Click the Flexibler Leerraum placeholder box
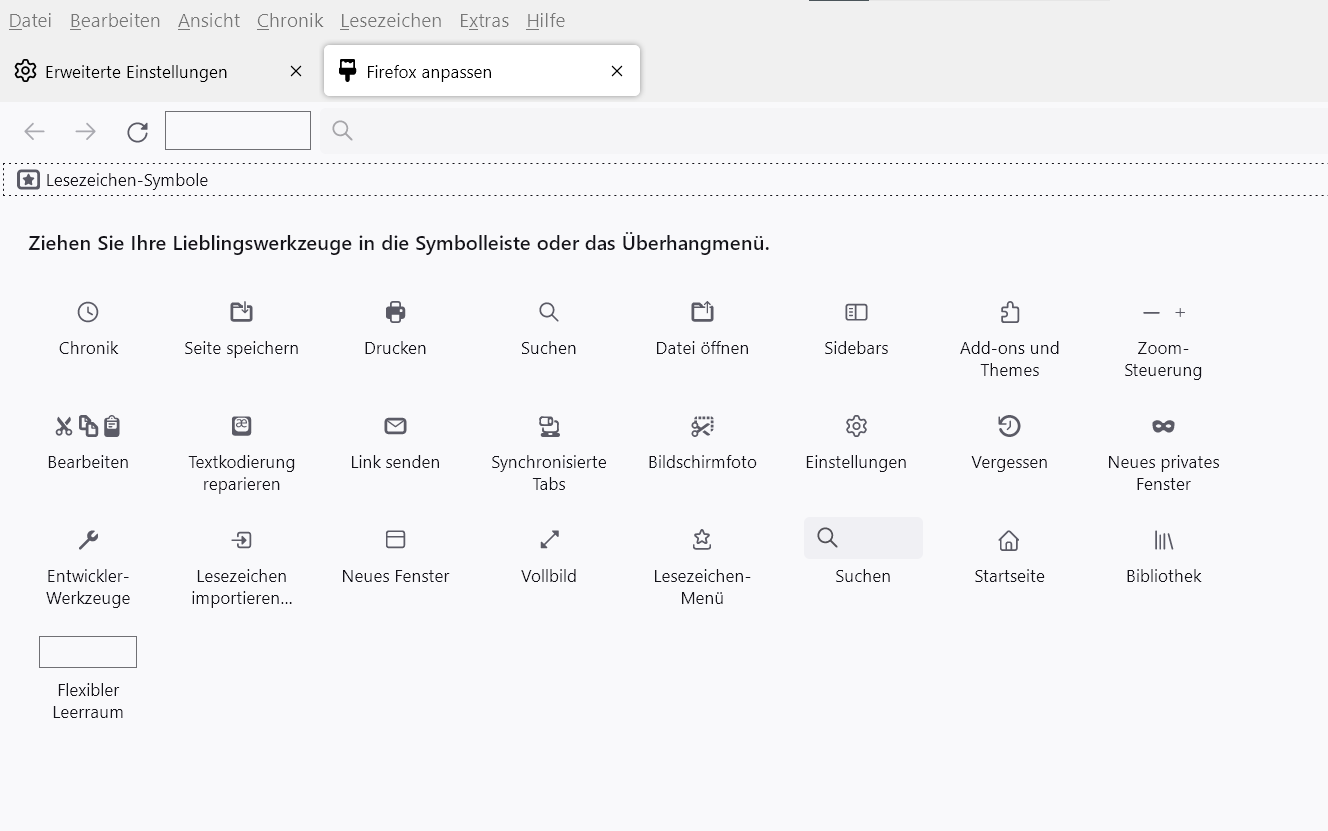Screen dimensions: 1328x831 coord(88,652)
